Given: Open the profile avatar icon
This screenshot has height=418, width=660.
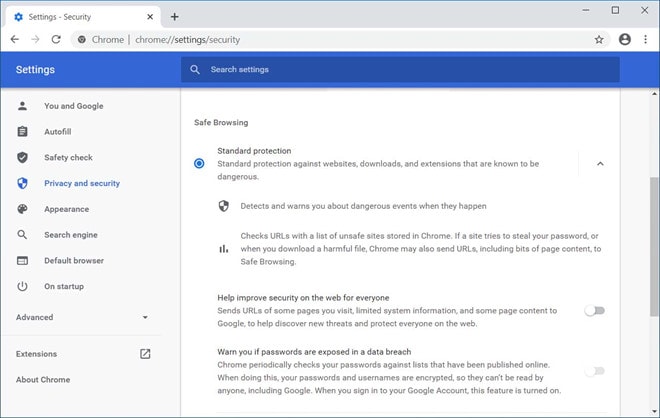Looking at the screenshot, I should (625, 39).
